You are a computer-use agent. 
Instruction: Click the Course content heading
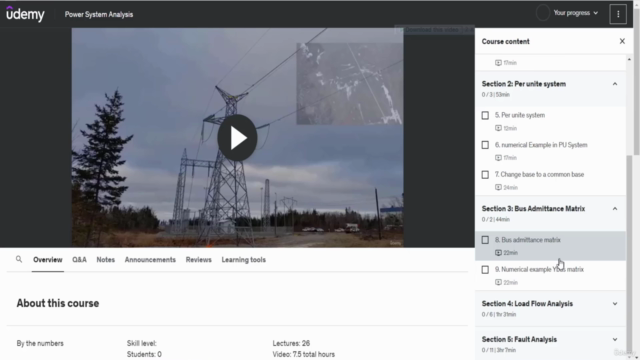505,41
